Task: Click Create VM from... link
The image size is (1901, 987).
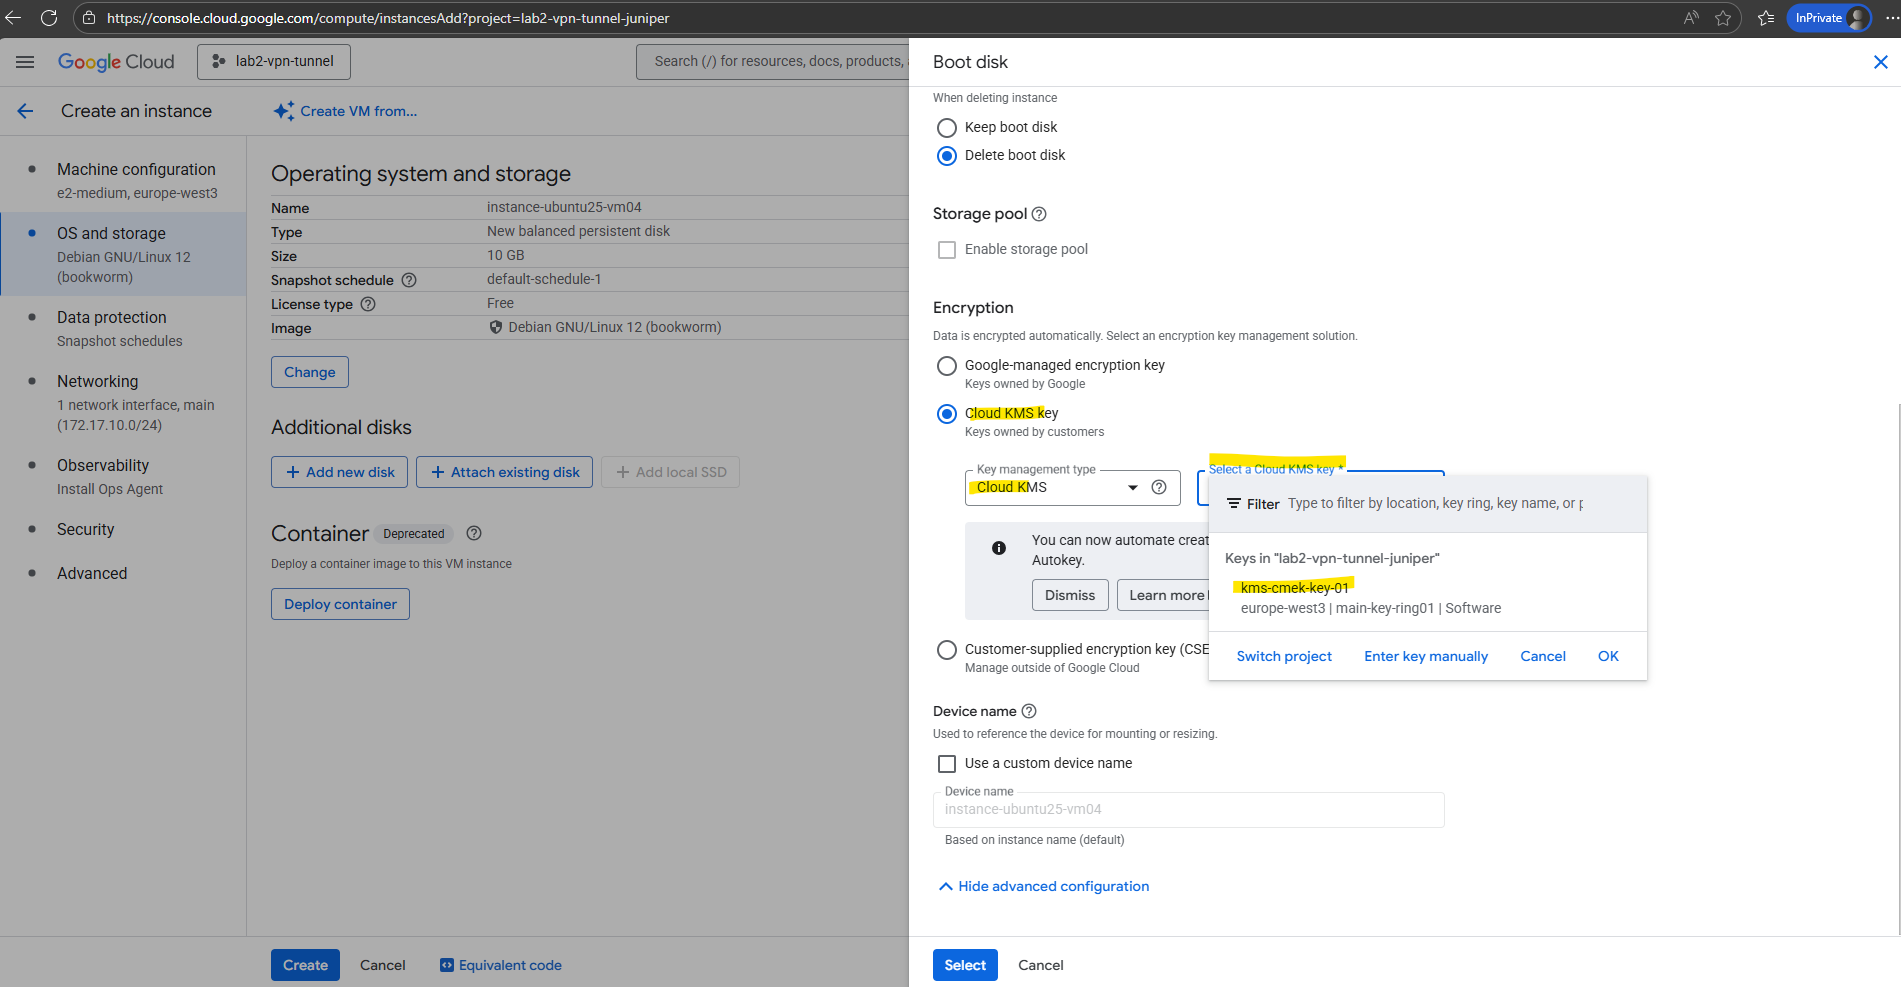Action: click(x=345, y=111)
